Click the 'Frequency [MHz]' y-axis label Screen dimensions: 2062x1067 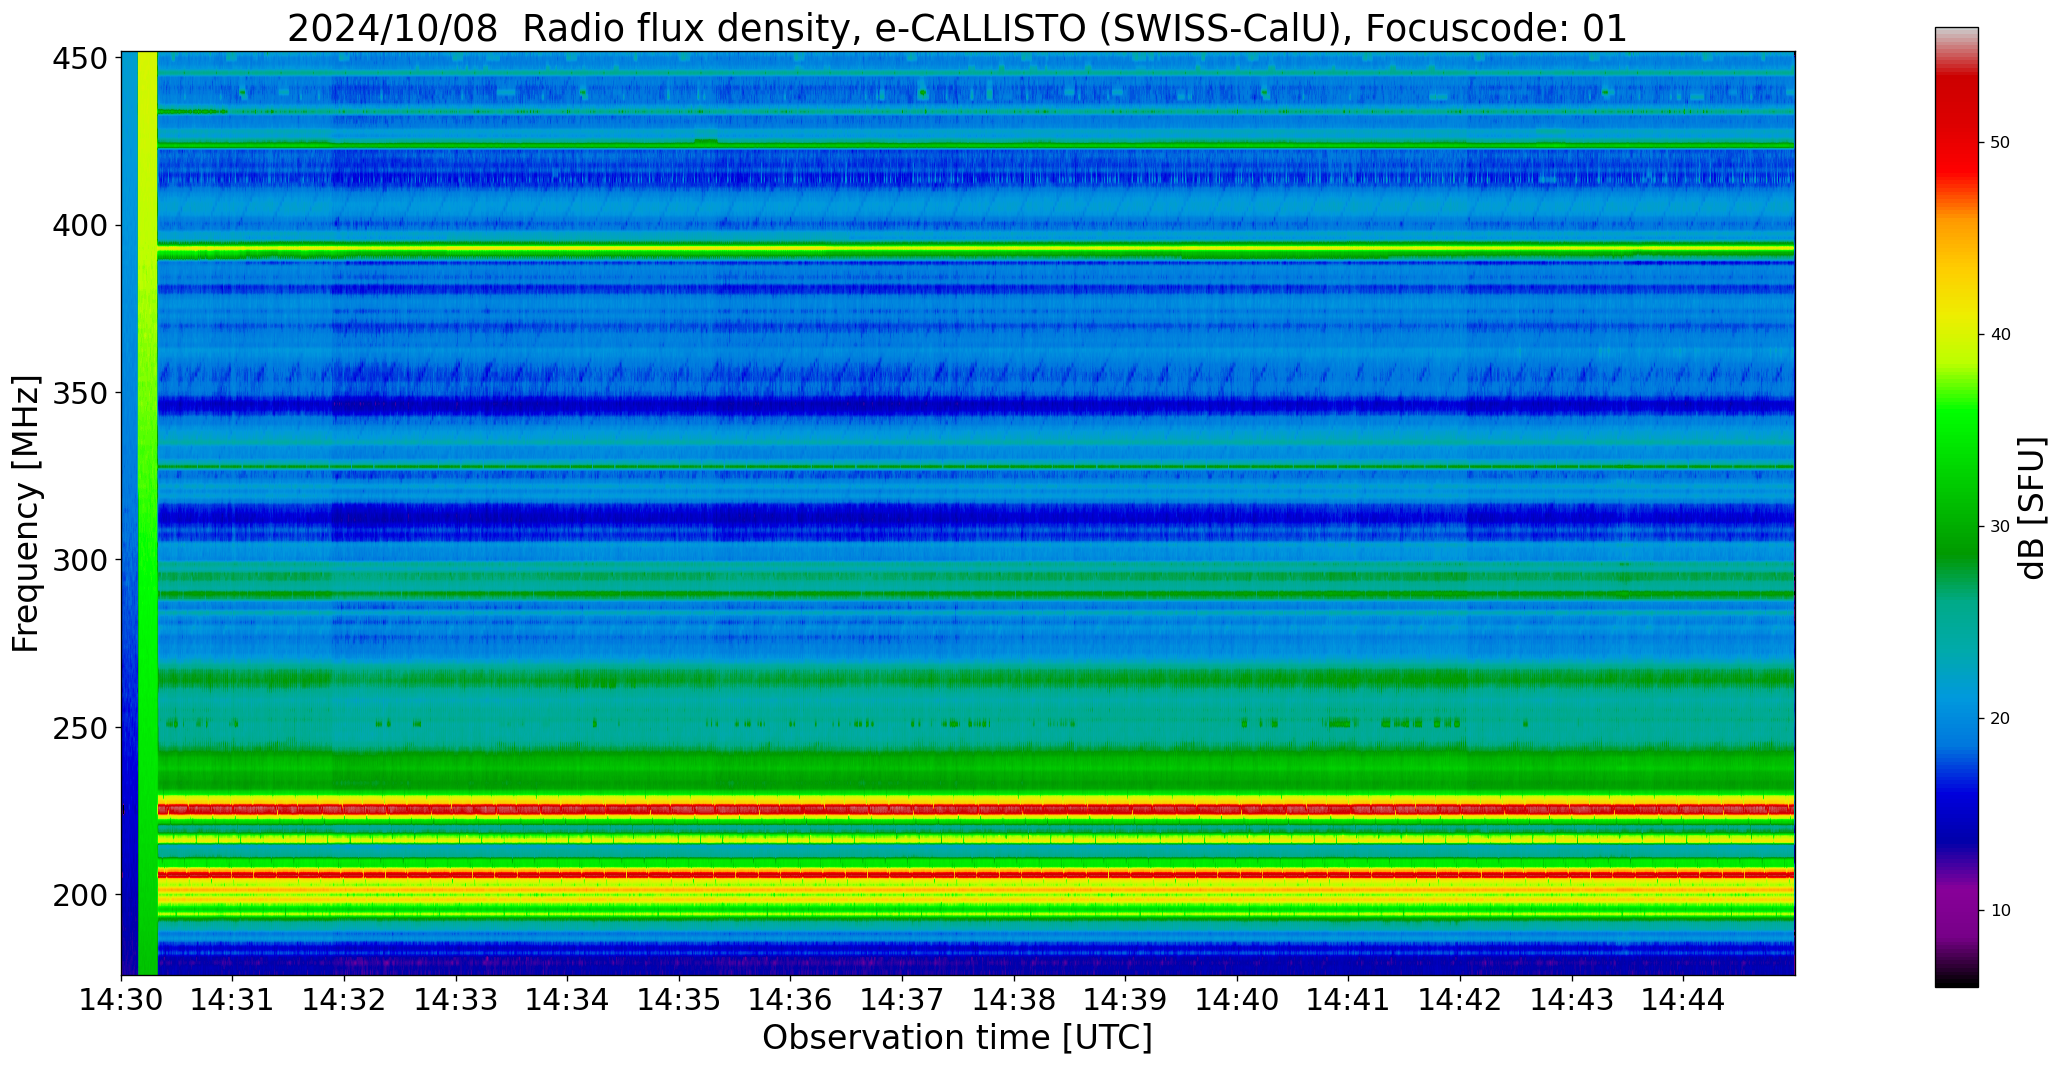pos(27,513)
